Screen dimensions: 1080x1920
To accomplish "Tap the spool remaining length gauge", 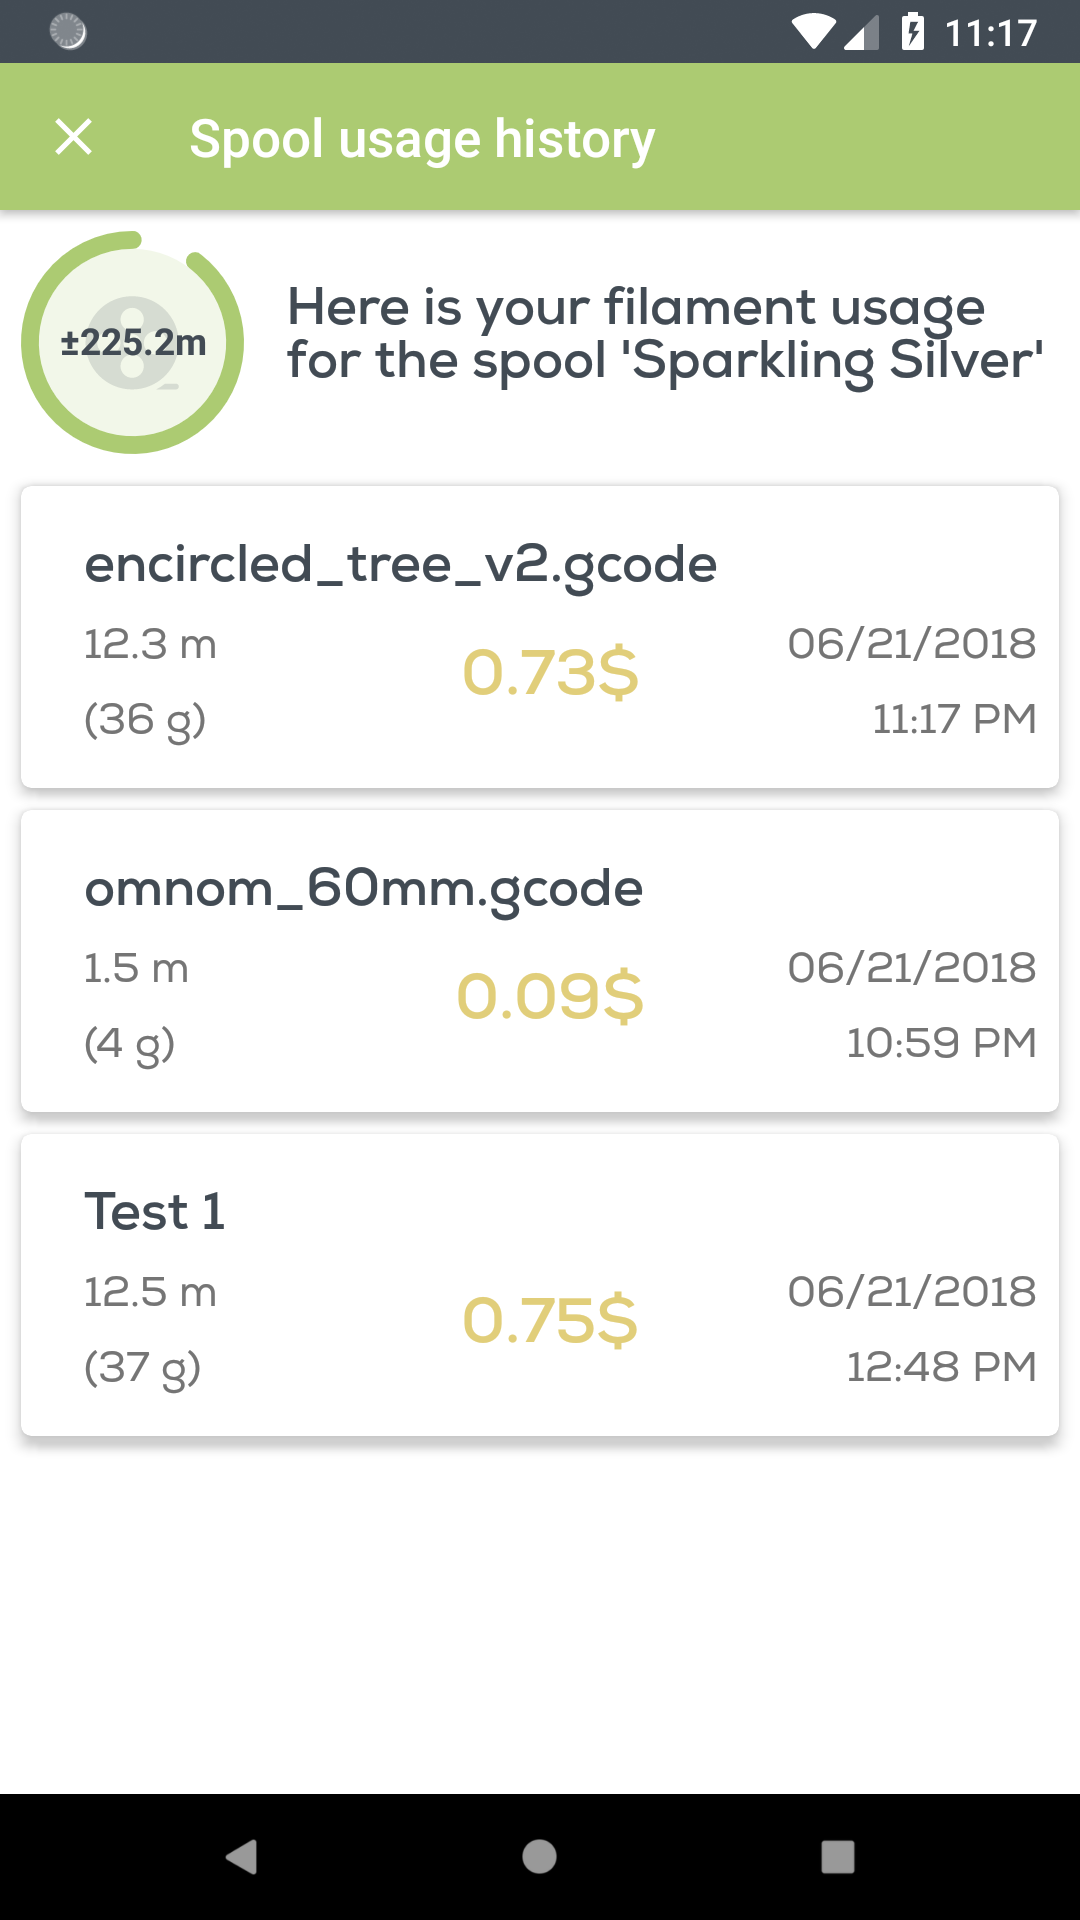I will (133, 343).
